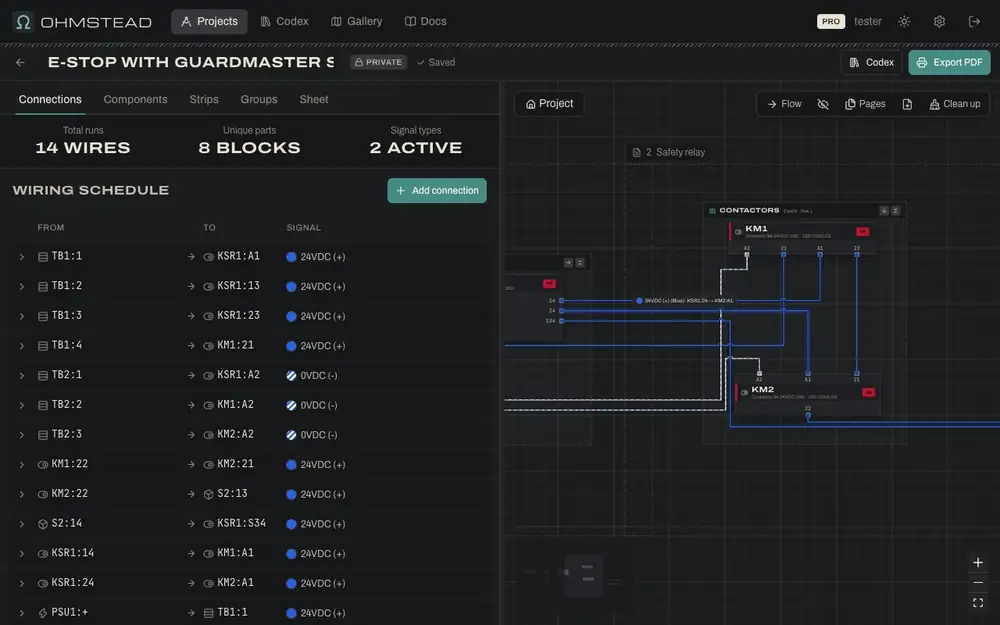Click the log out icon
The width and height of the screenshot is (1000, 625).
[974, 22]
